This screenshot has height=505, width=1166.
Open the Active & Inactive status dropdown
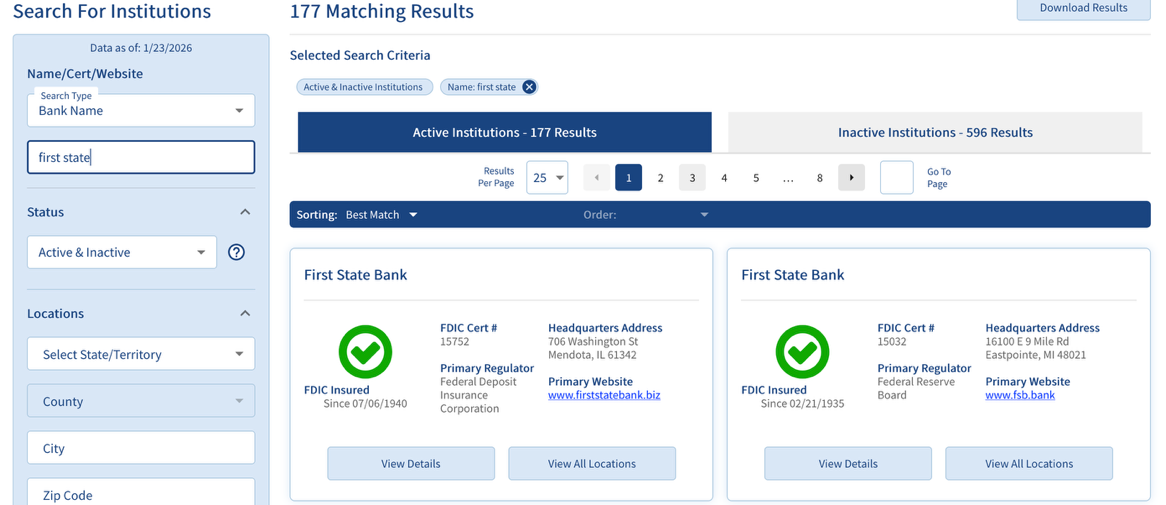pyautogui.click(x=121, y=252)
